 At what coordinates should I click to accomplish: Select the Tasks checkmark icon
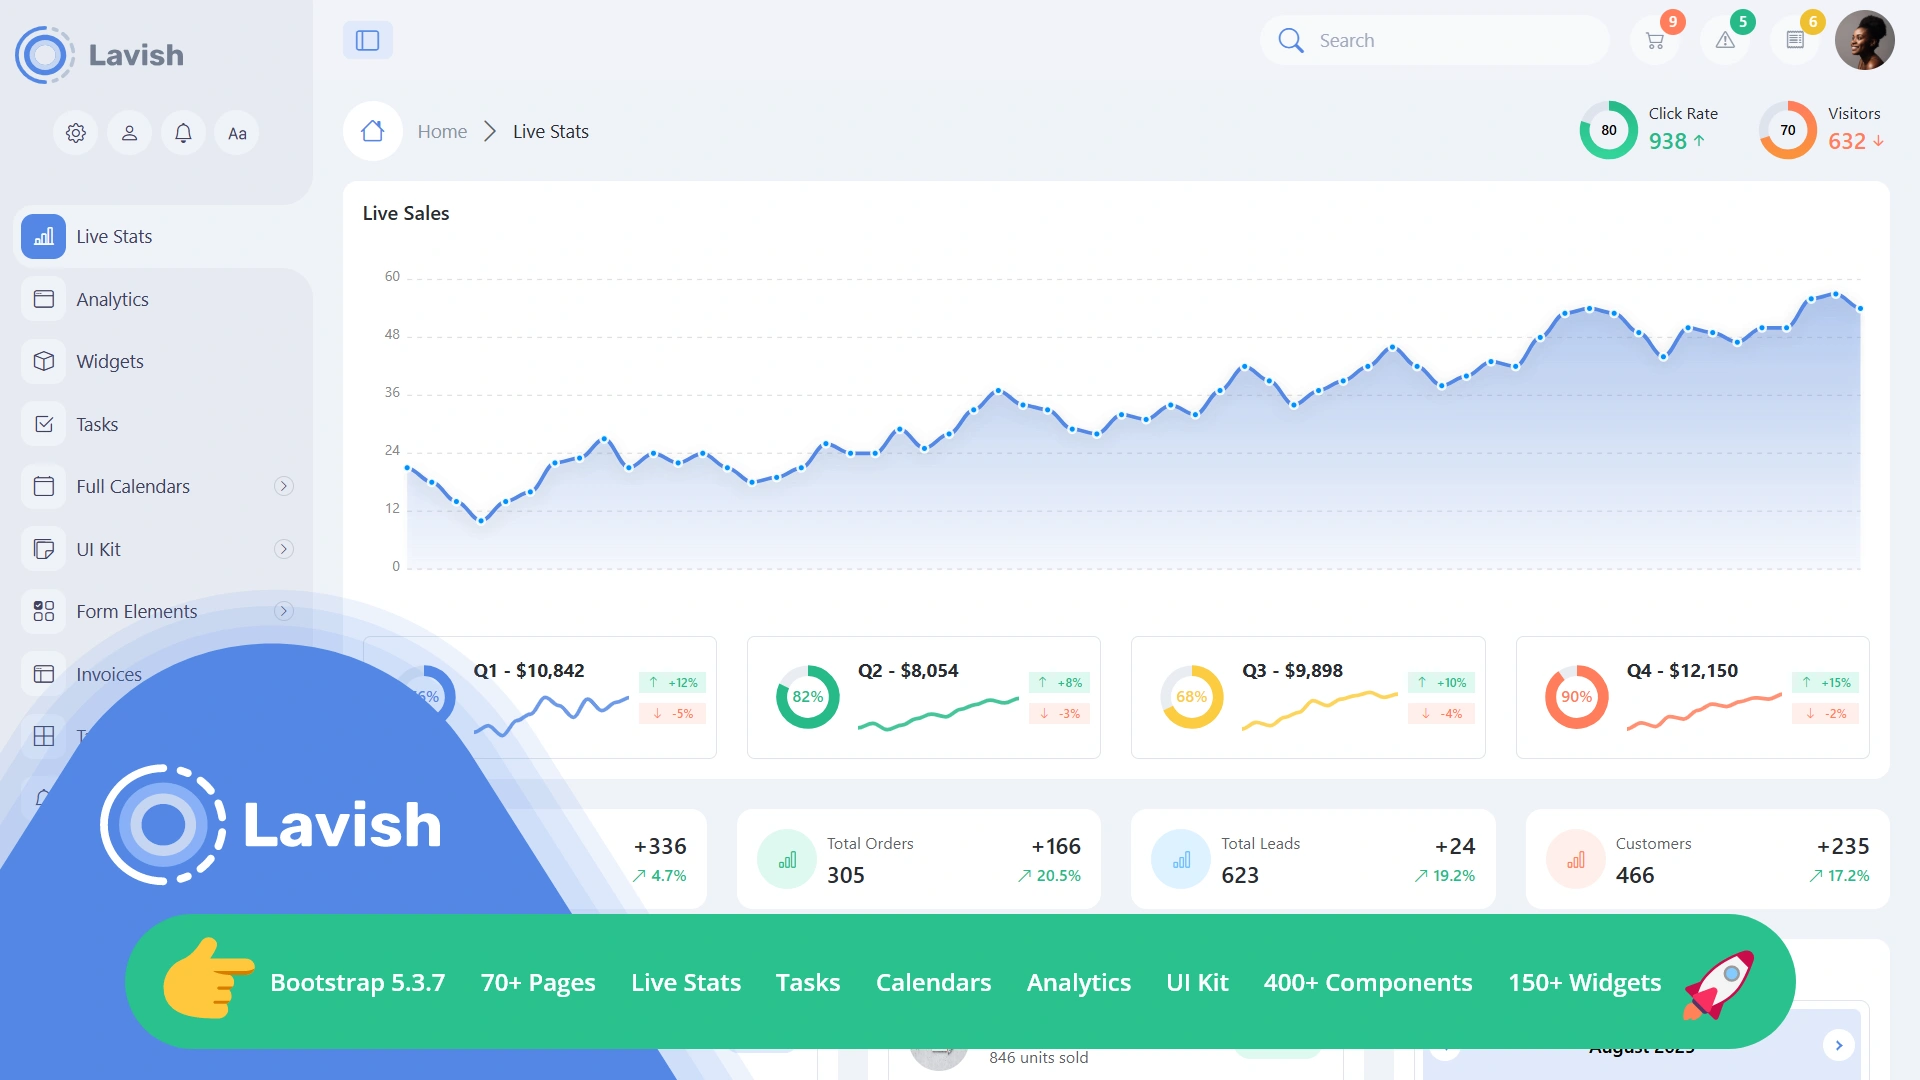pos(44,423)
